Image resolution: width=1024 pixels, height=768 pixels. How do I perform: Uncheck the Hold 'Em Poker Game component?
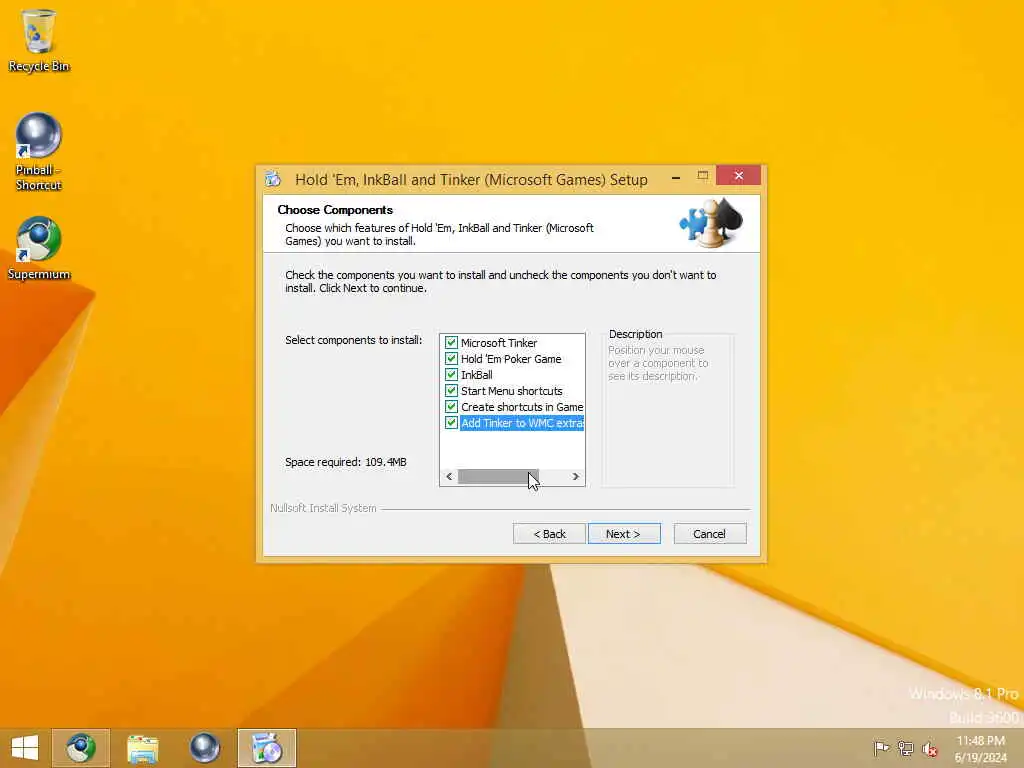(451, 359)
